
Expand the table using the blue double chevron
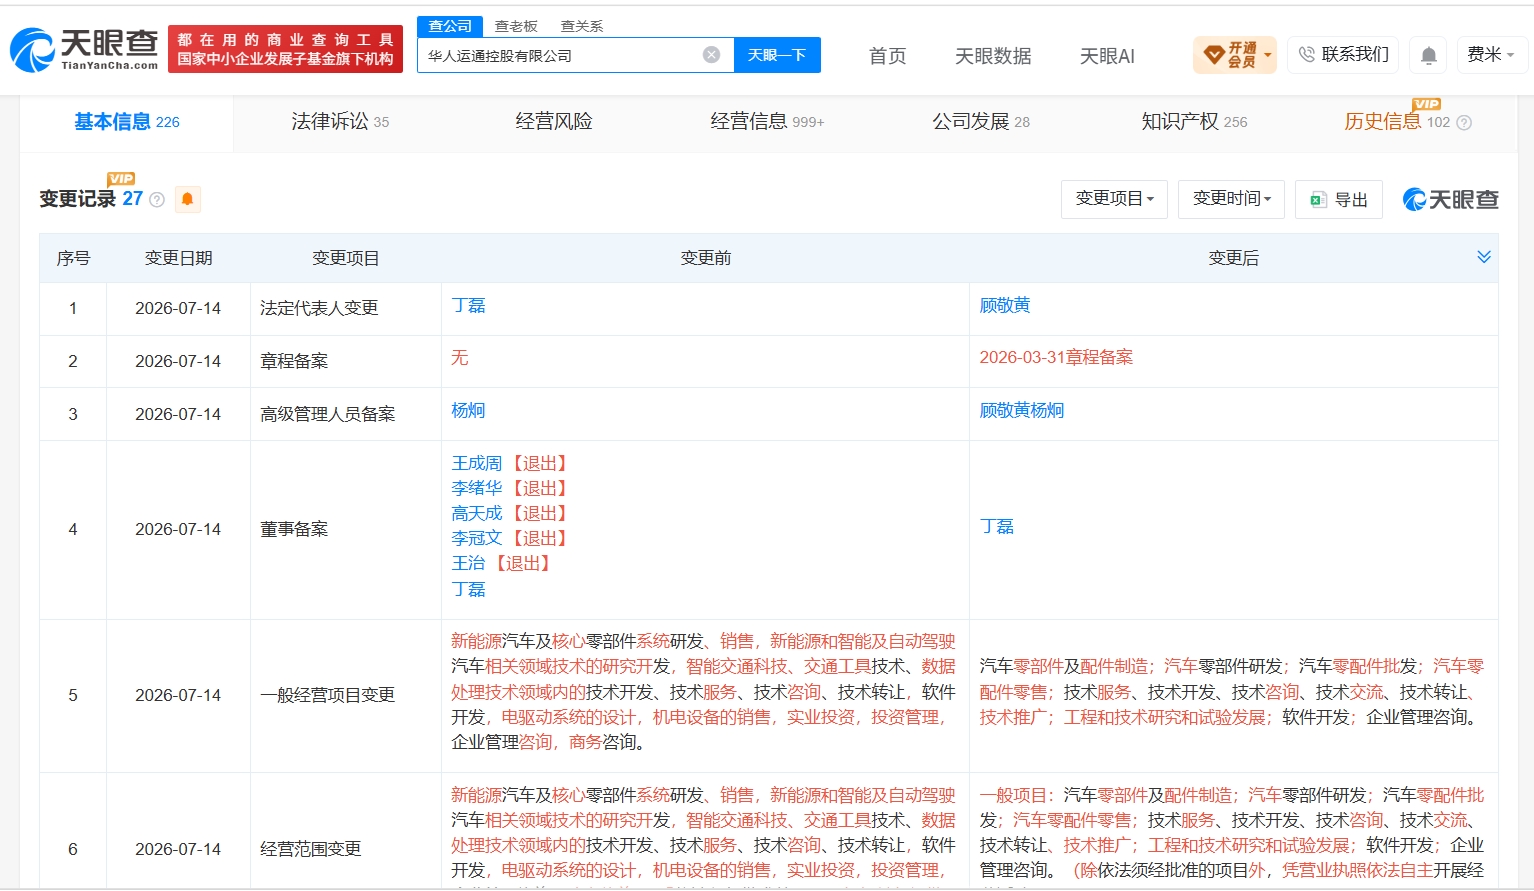[x=1484, y=257]
